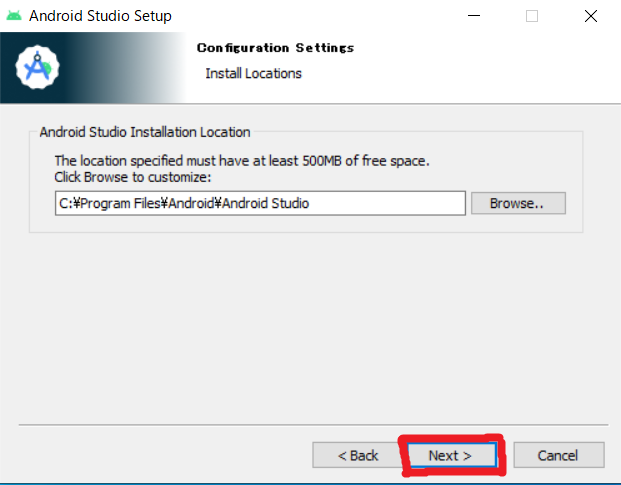Click the empty gray area below the group box

(x=310, y=328)
